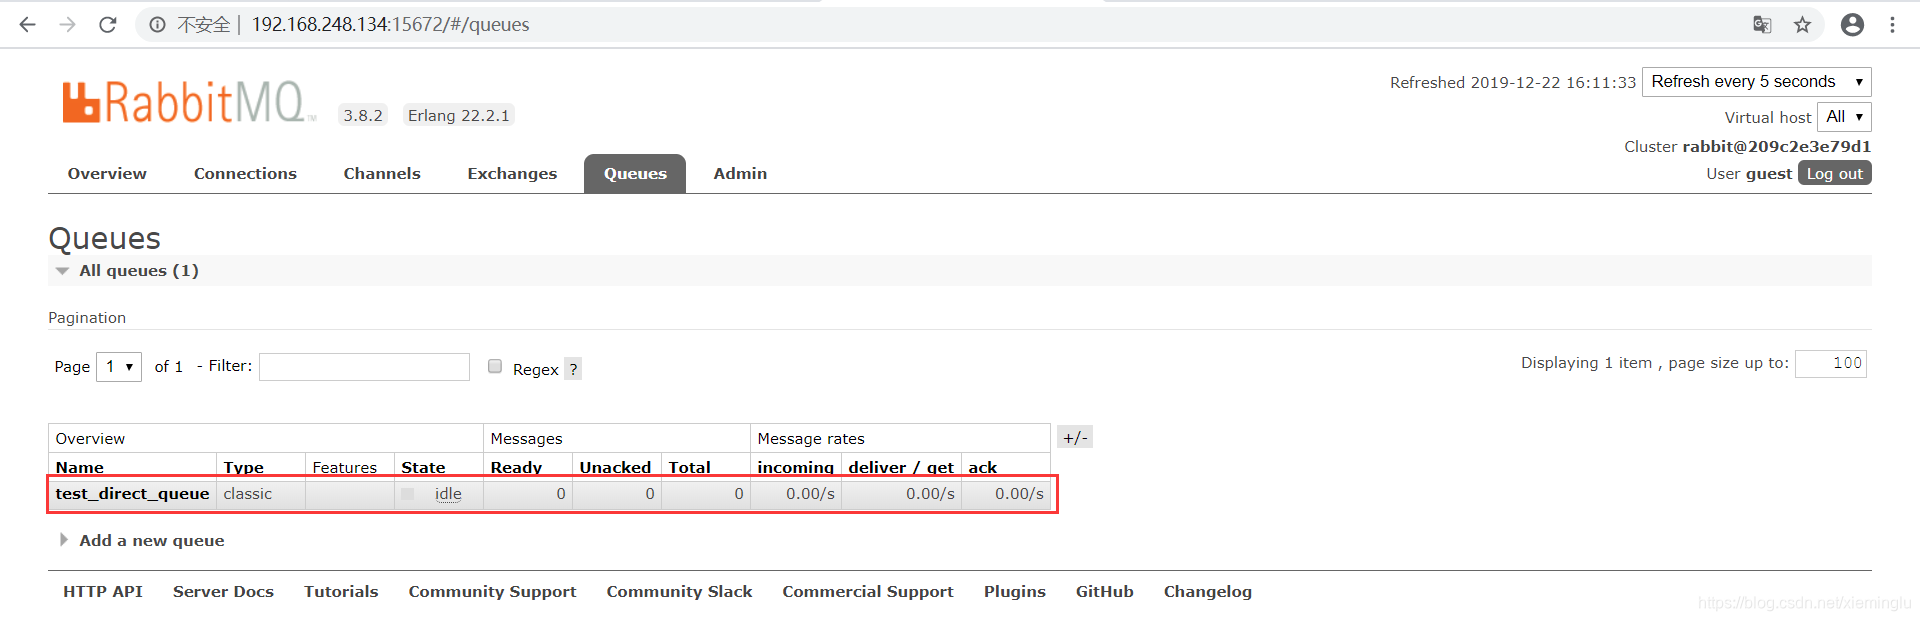
Task: Open the Virtual host dropdown
Action: point(1844,117)
